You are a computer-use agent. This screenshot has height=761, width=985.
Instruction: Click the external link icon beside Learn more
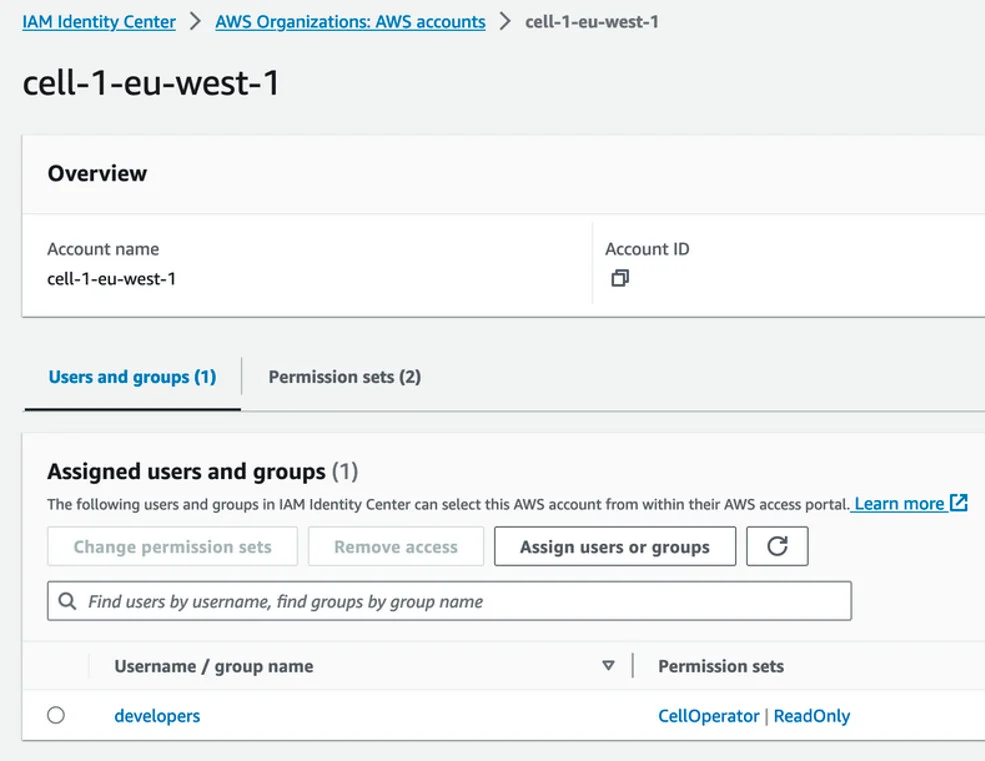[959, 503]
